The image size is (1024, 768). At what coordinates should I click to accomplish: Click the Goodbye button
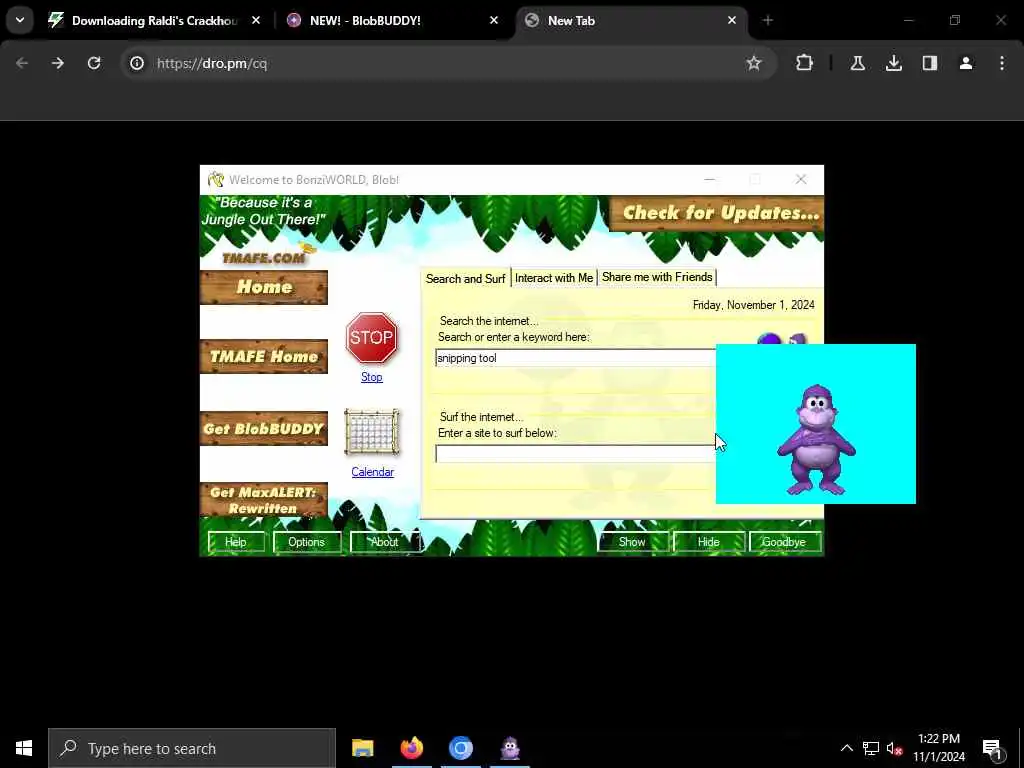784,542
